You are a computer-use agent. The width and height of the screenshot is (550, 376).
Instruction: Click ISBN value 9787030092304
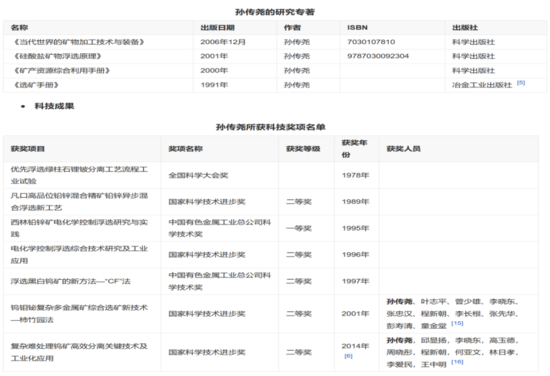pos(378,56)
